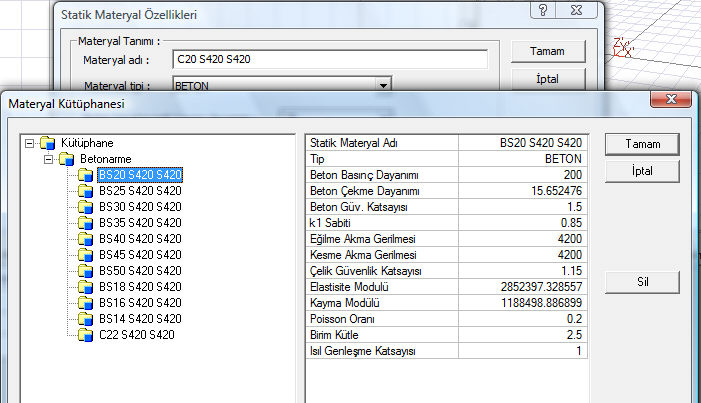This screenshot has width=701, height=403.
Task: Delete the material with the Sil button
Action: 642,282
